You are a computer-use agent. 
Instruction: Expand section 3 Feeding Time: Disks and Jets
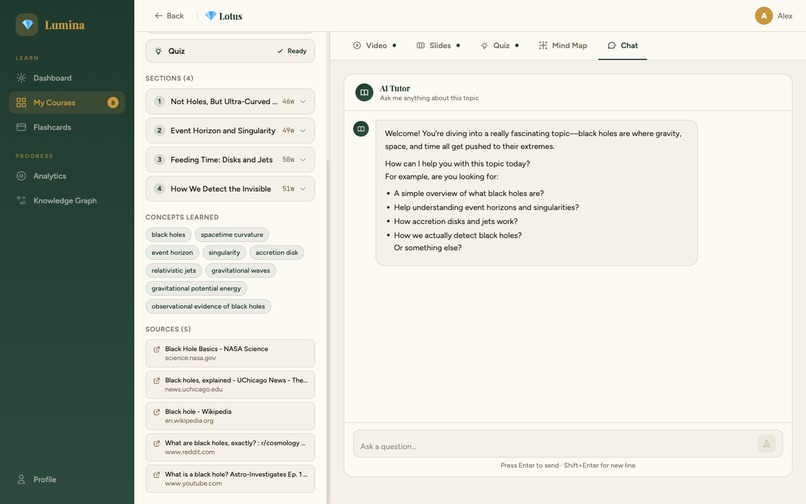[230, 159]
